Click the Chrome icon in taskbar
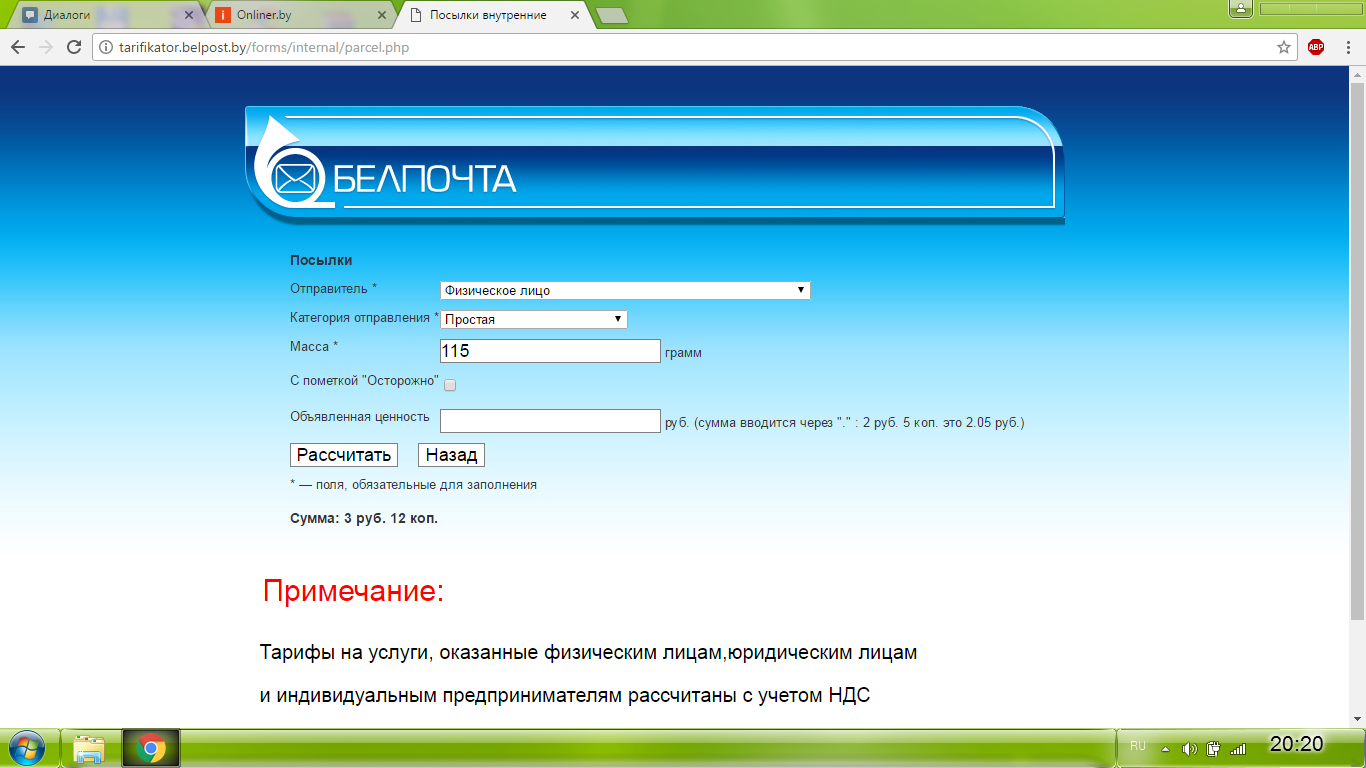The width and height of the screenshot is (1366, 768). [x=151, y=748]
